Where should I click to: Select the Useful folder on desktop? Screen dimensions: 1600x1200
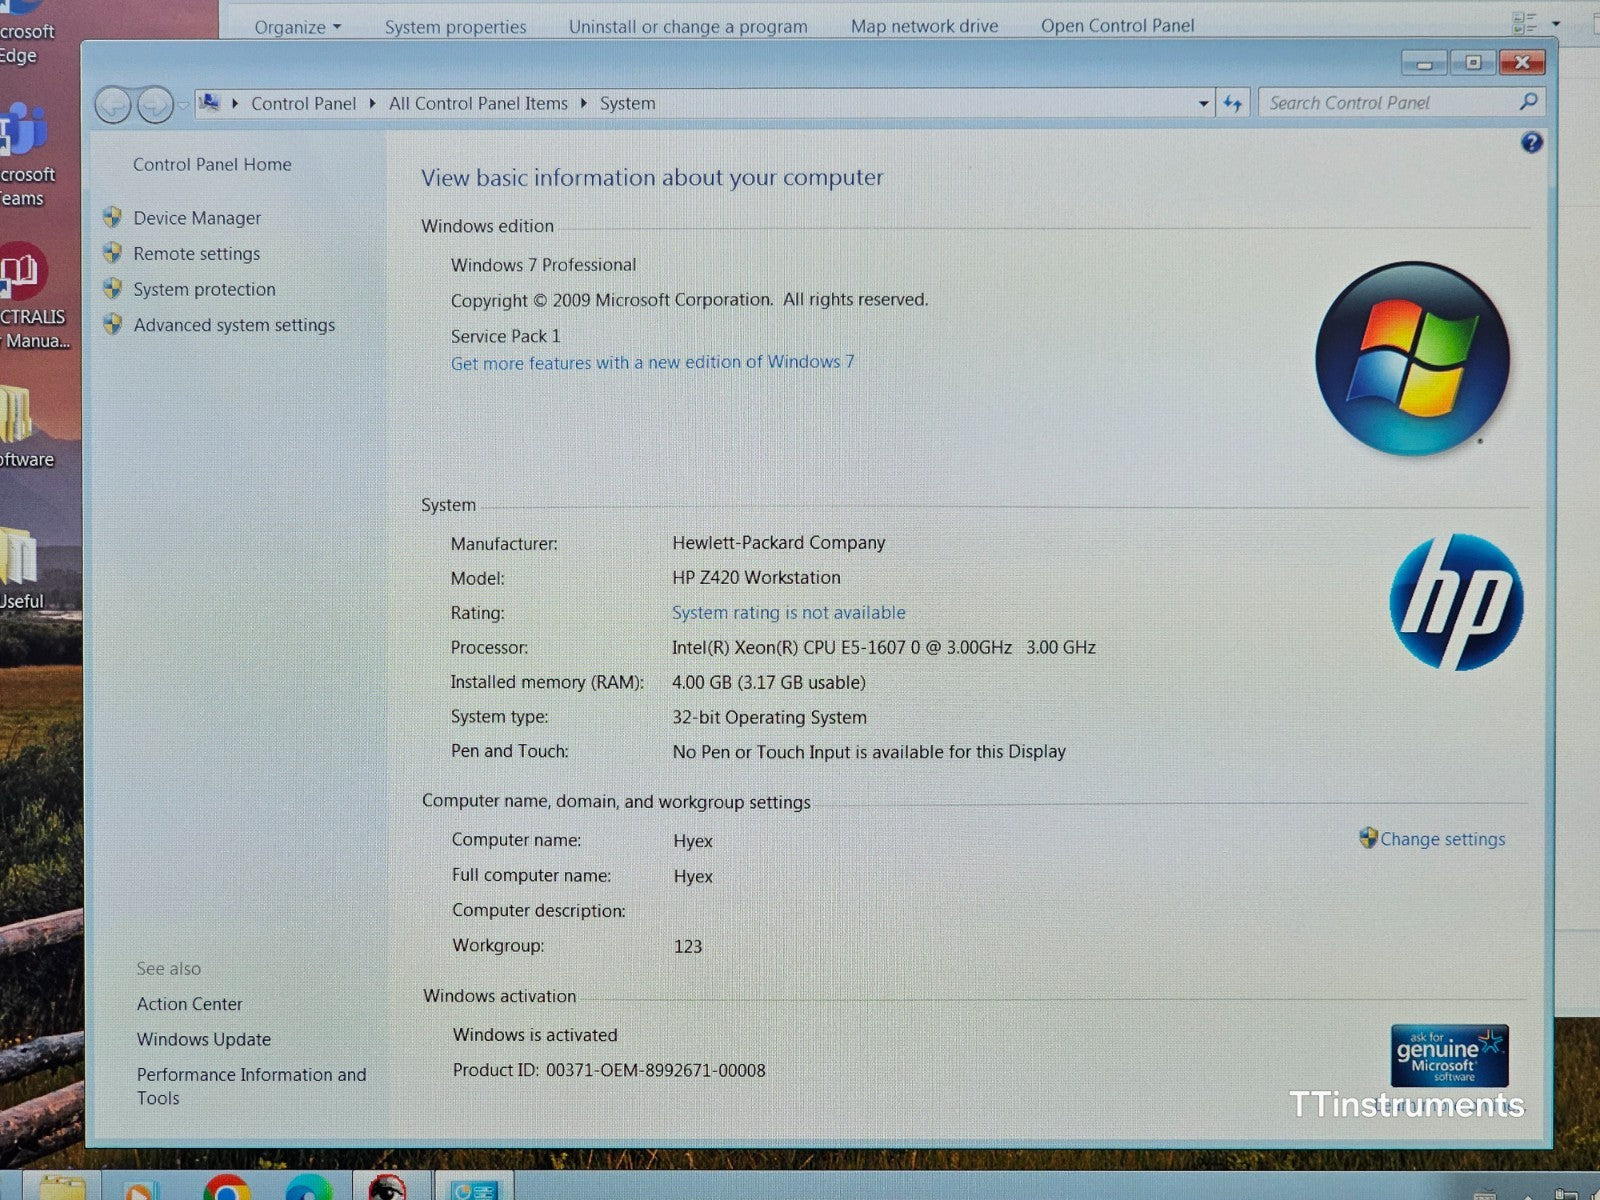pos(22,568)
